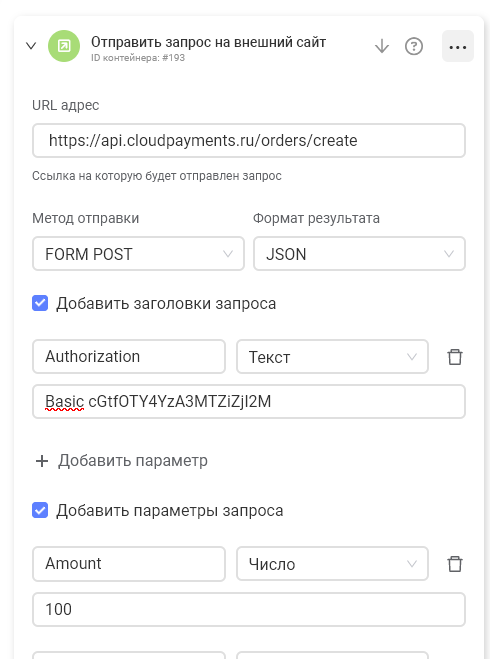Delete the Authorization header with trash icon
The width and height of the screenshot is (490, 659).
coord(455,357)
